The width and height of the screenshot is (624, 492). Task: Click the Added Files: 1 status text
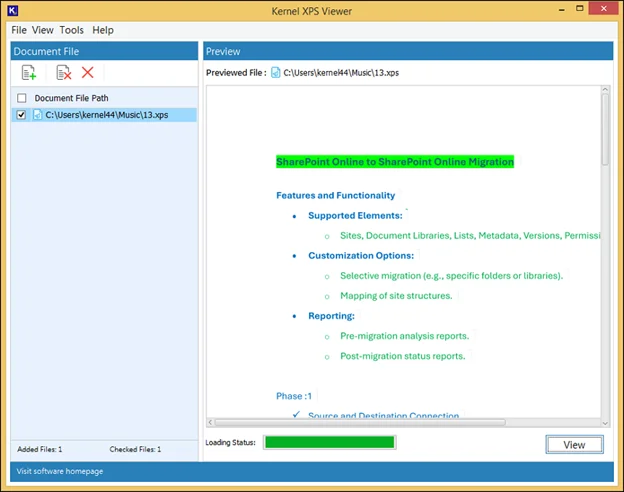coord(39,449)
